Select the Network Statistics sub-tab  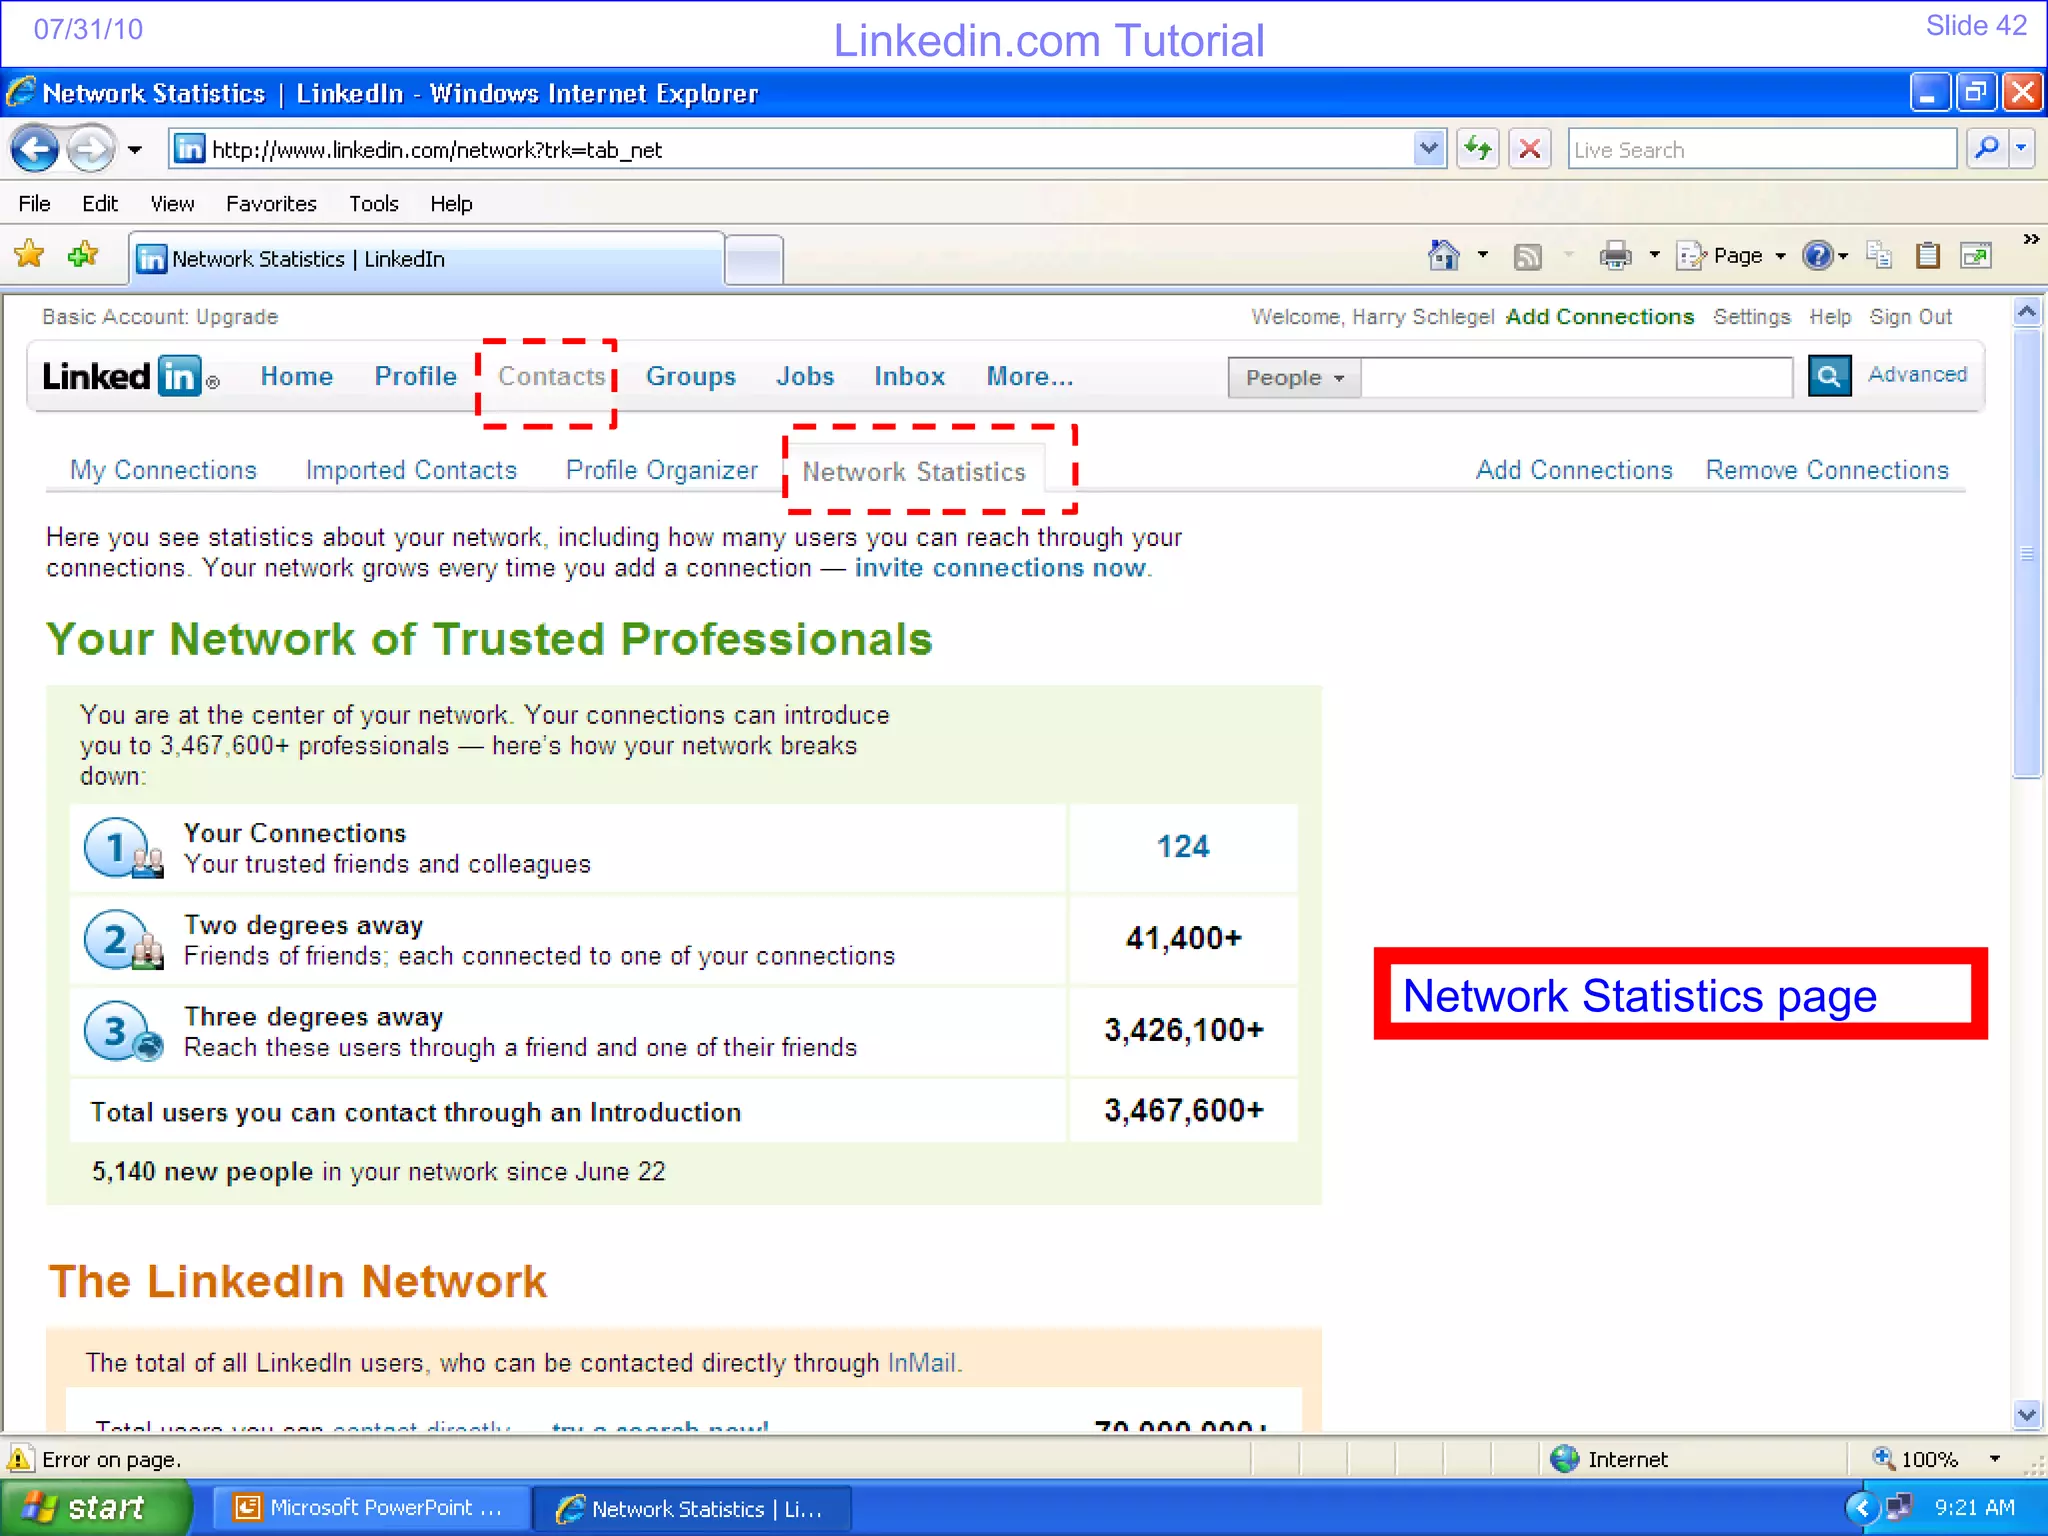[914, 472]
